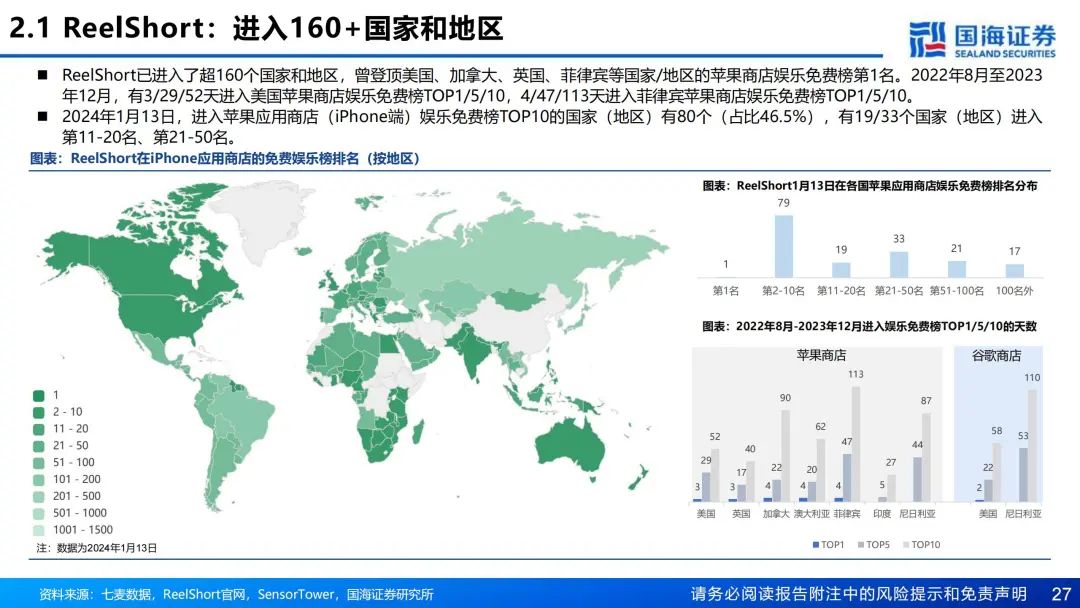Click the "澳大利亚" axis label
The height and width of the screenshot is (608, 1080).
[x=811, y=514]
